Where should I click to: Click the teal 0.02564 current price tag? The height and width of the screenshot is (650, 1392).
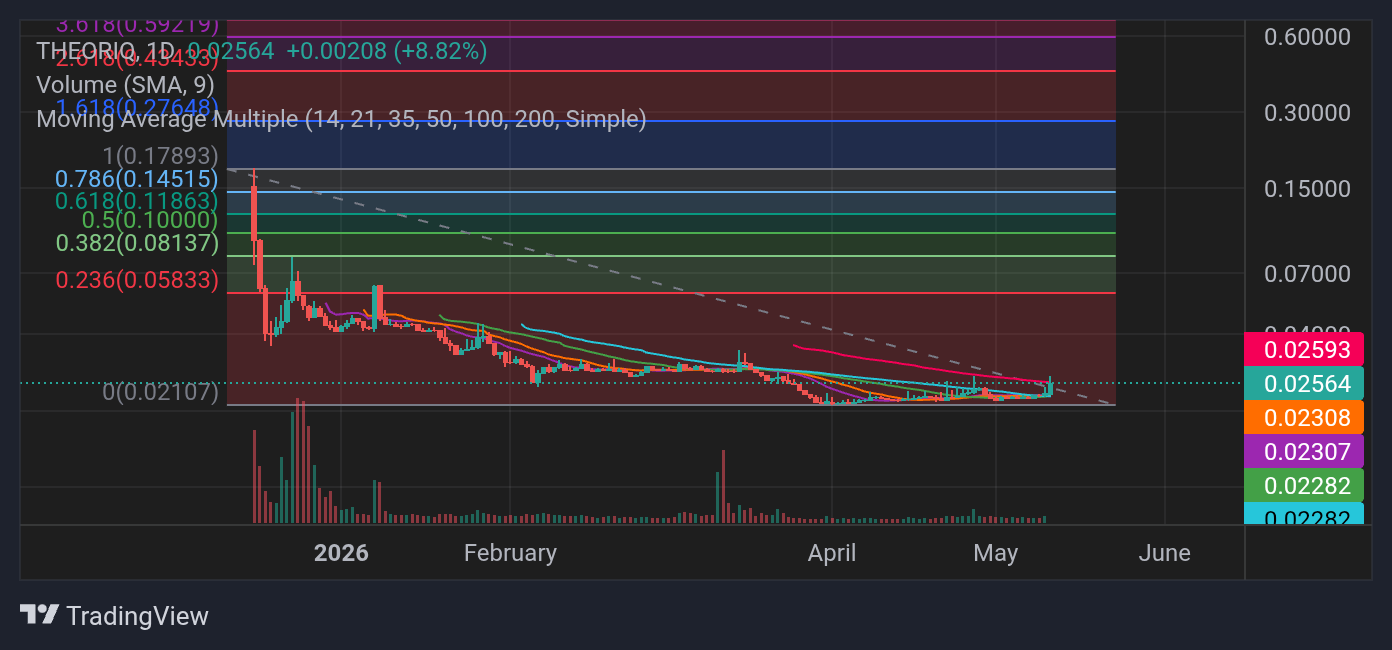coord(1304,384)
